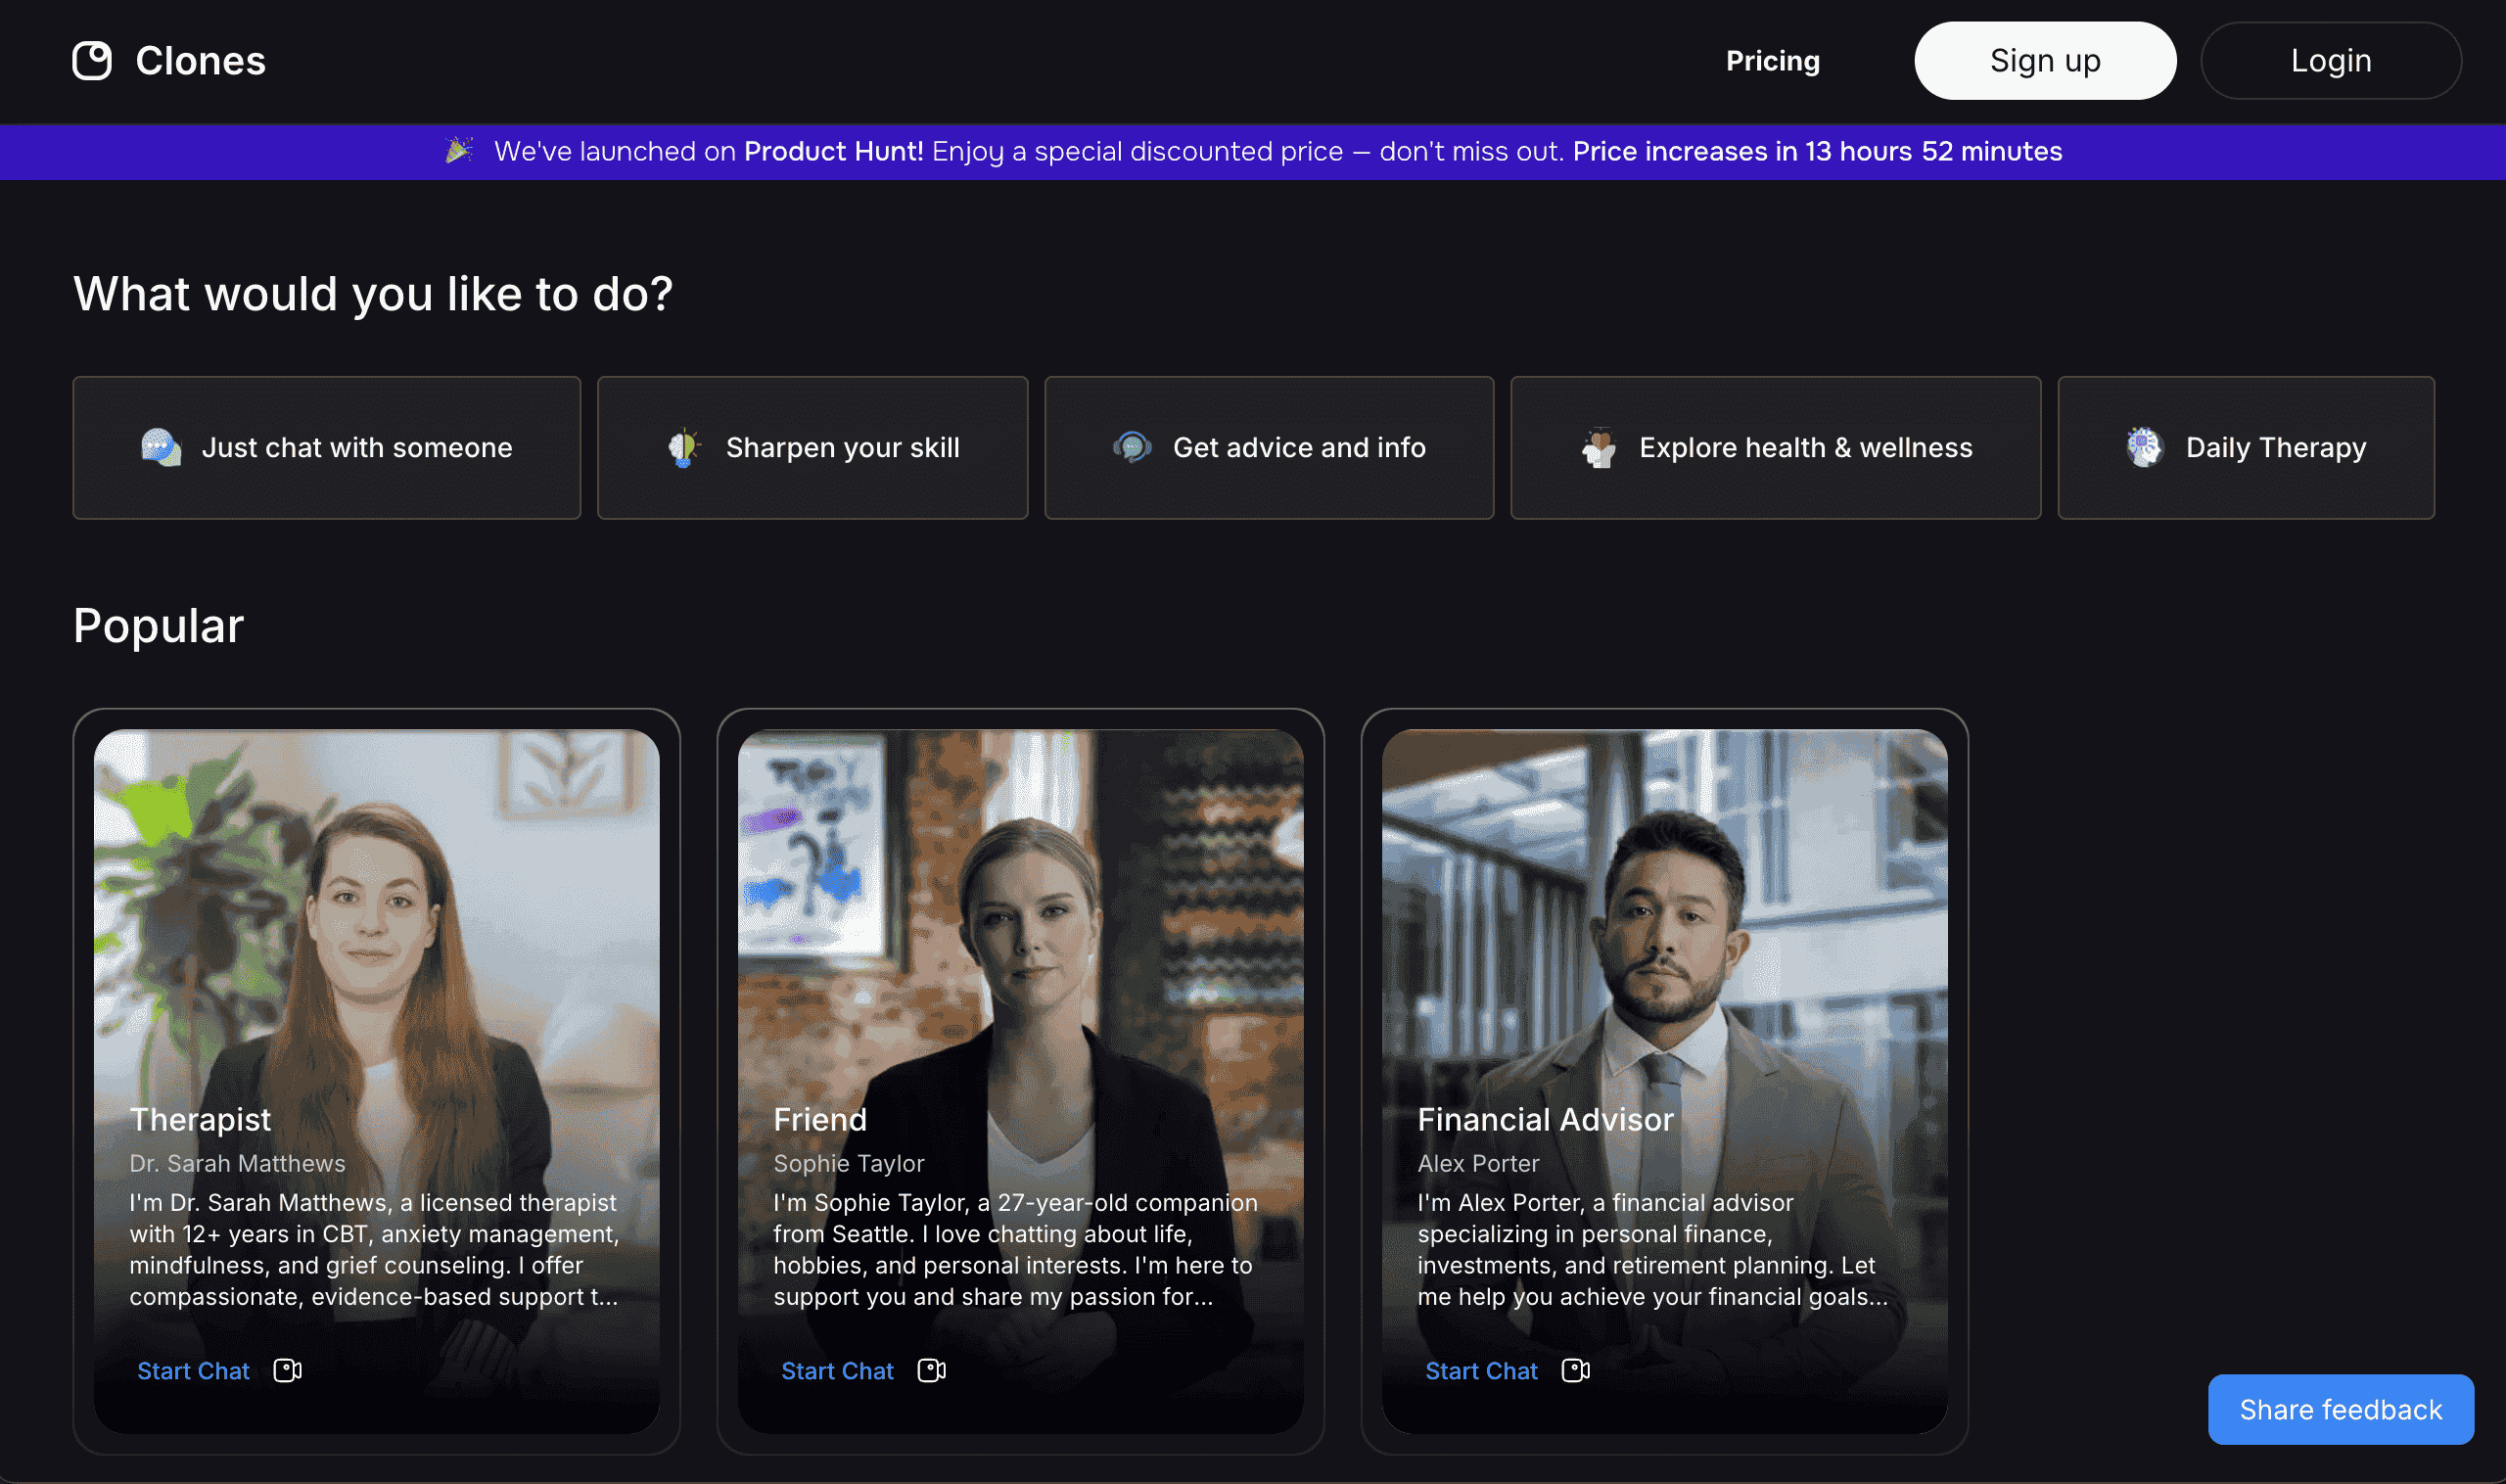Click the party popper icon in the banner
The image size is (2506, 1484).
(x=459, y=151)
